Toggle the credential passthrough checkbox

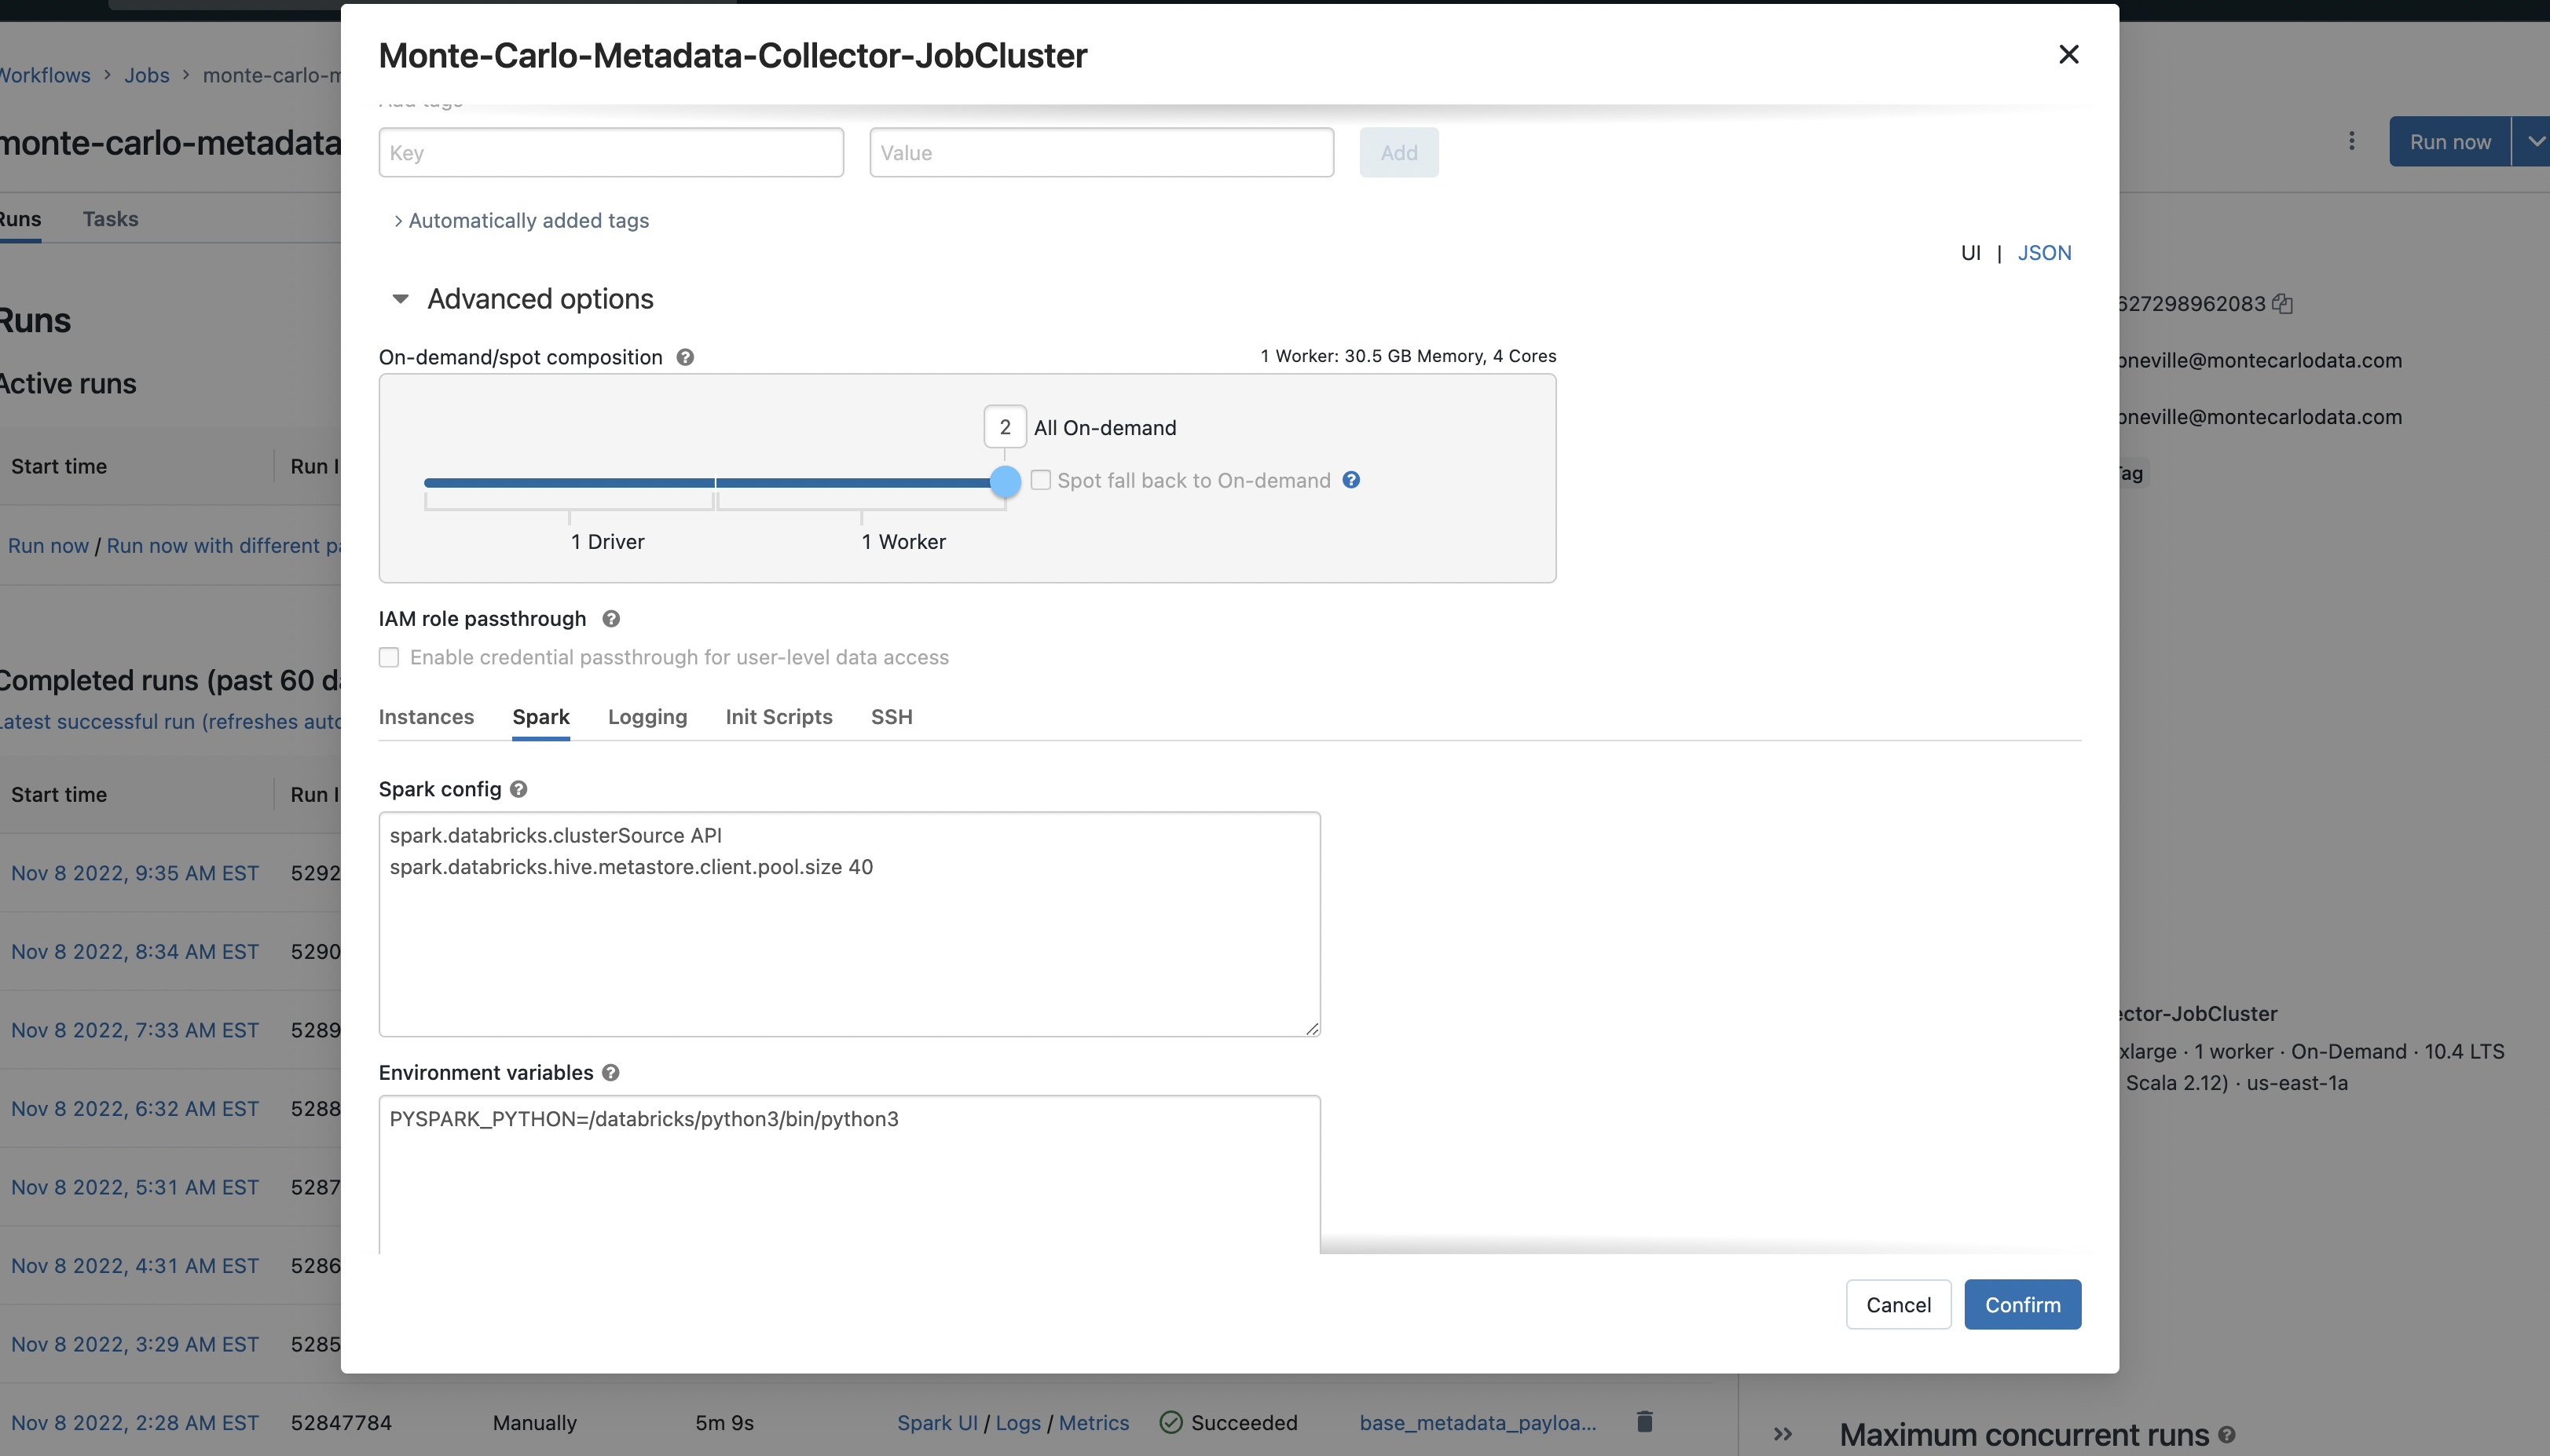click(389, 657)
